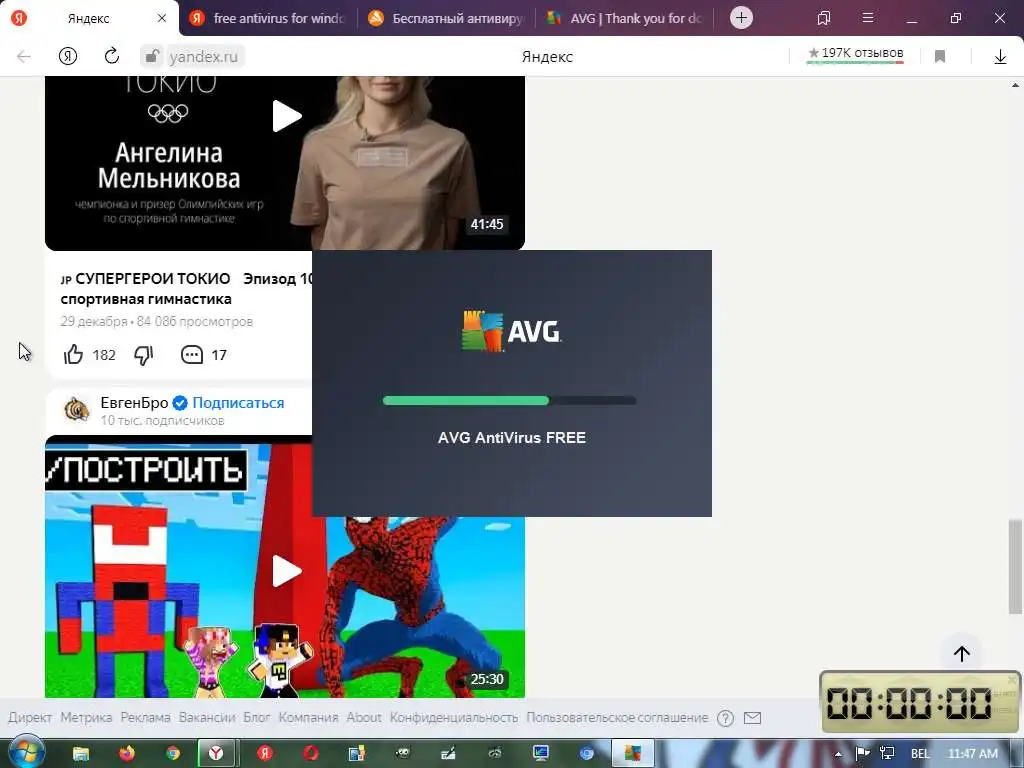Open the Windows Start menu
1024x768 pixels.
coord(25,752)
